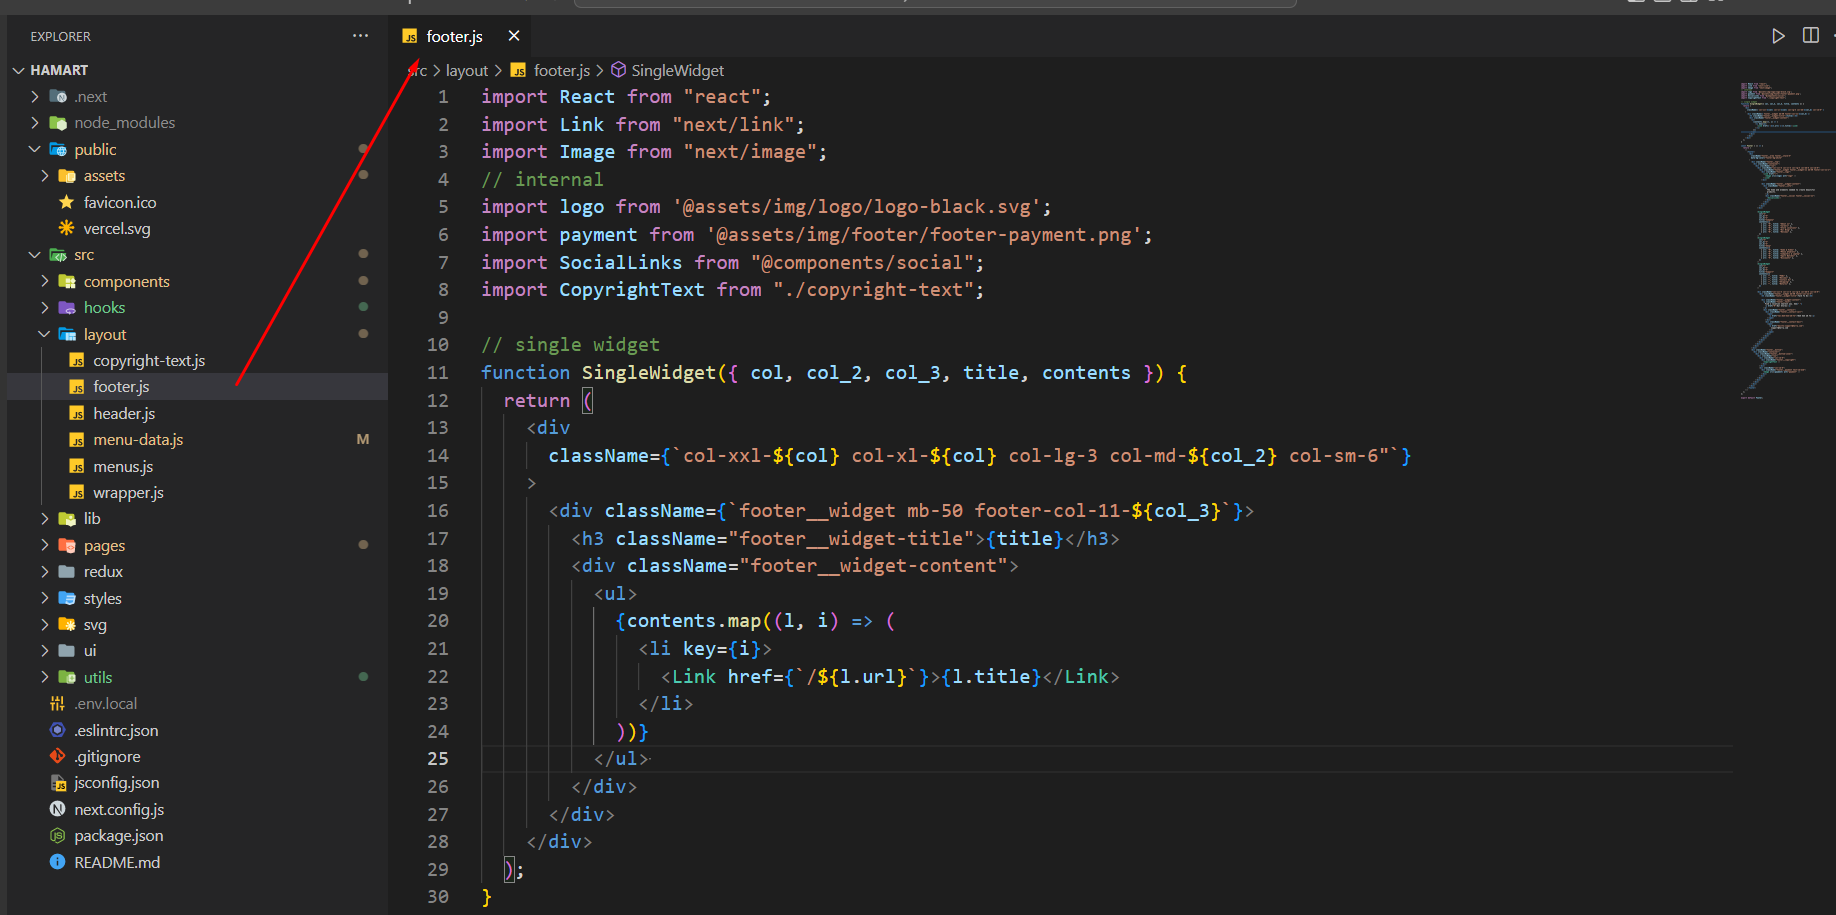Click the next.config.js N icon
The height and width of the screenshot is (915, 1836).
(x=57, y=809)
